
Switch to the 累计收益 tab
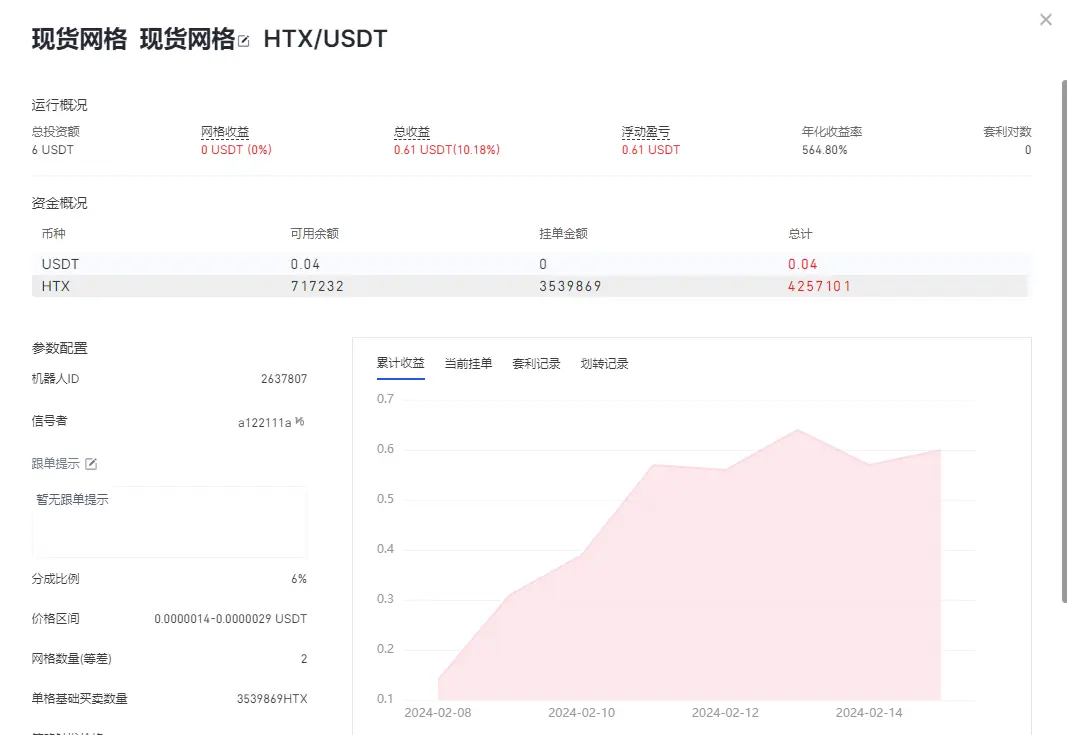[401, 363]
